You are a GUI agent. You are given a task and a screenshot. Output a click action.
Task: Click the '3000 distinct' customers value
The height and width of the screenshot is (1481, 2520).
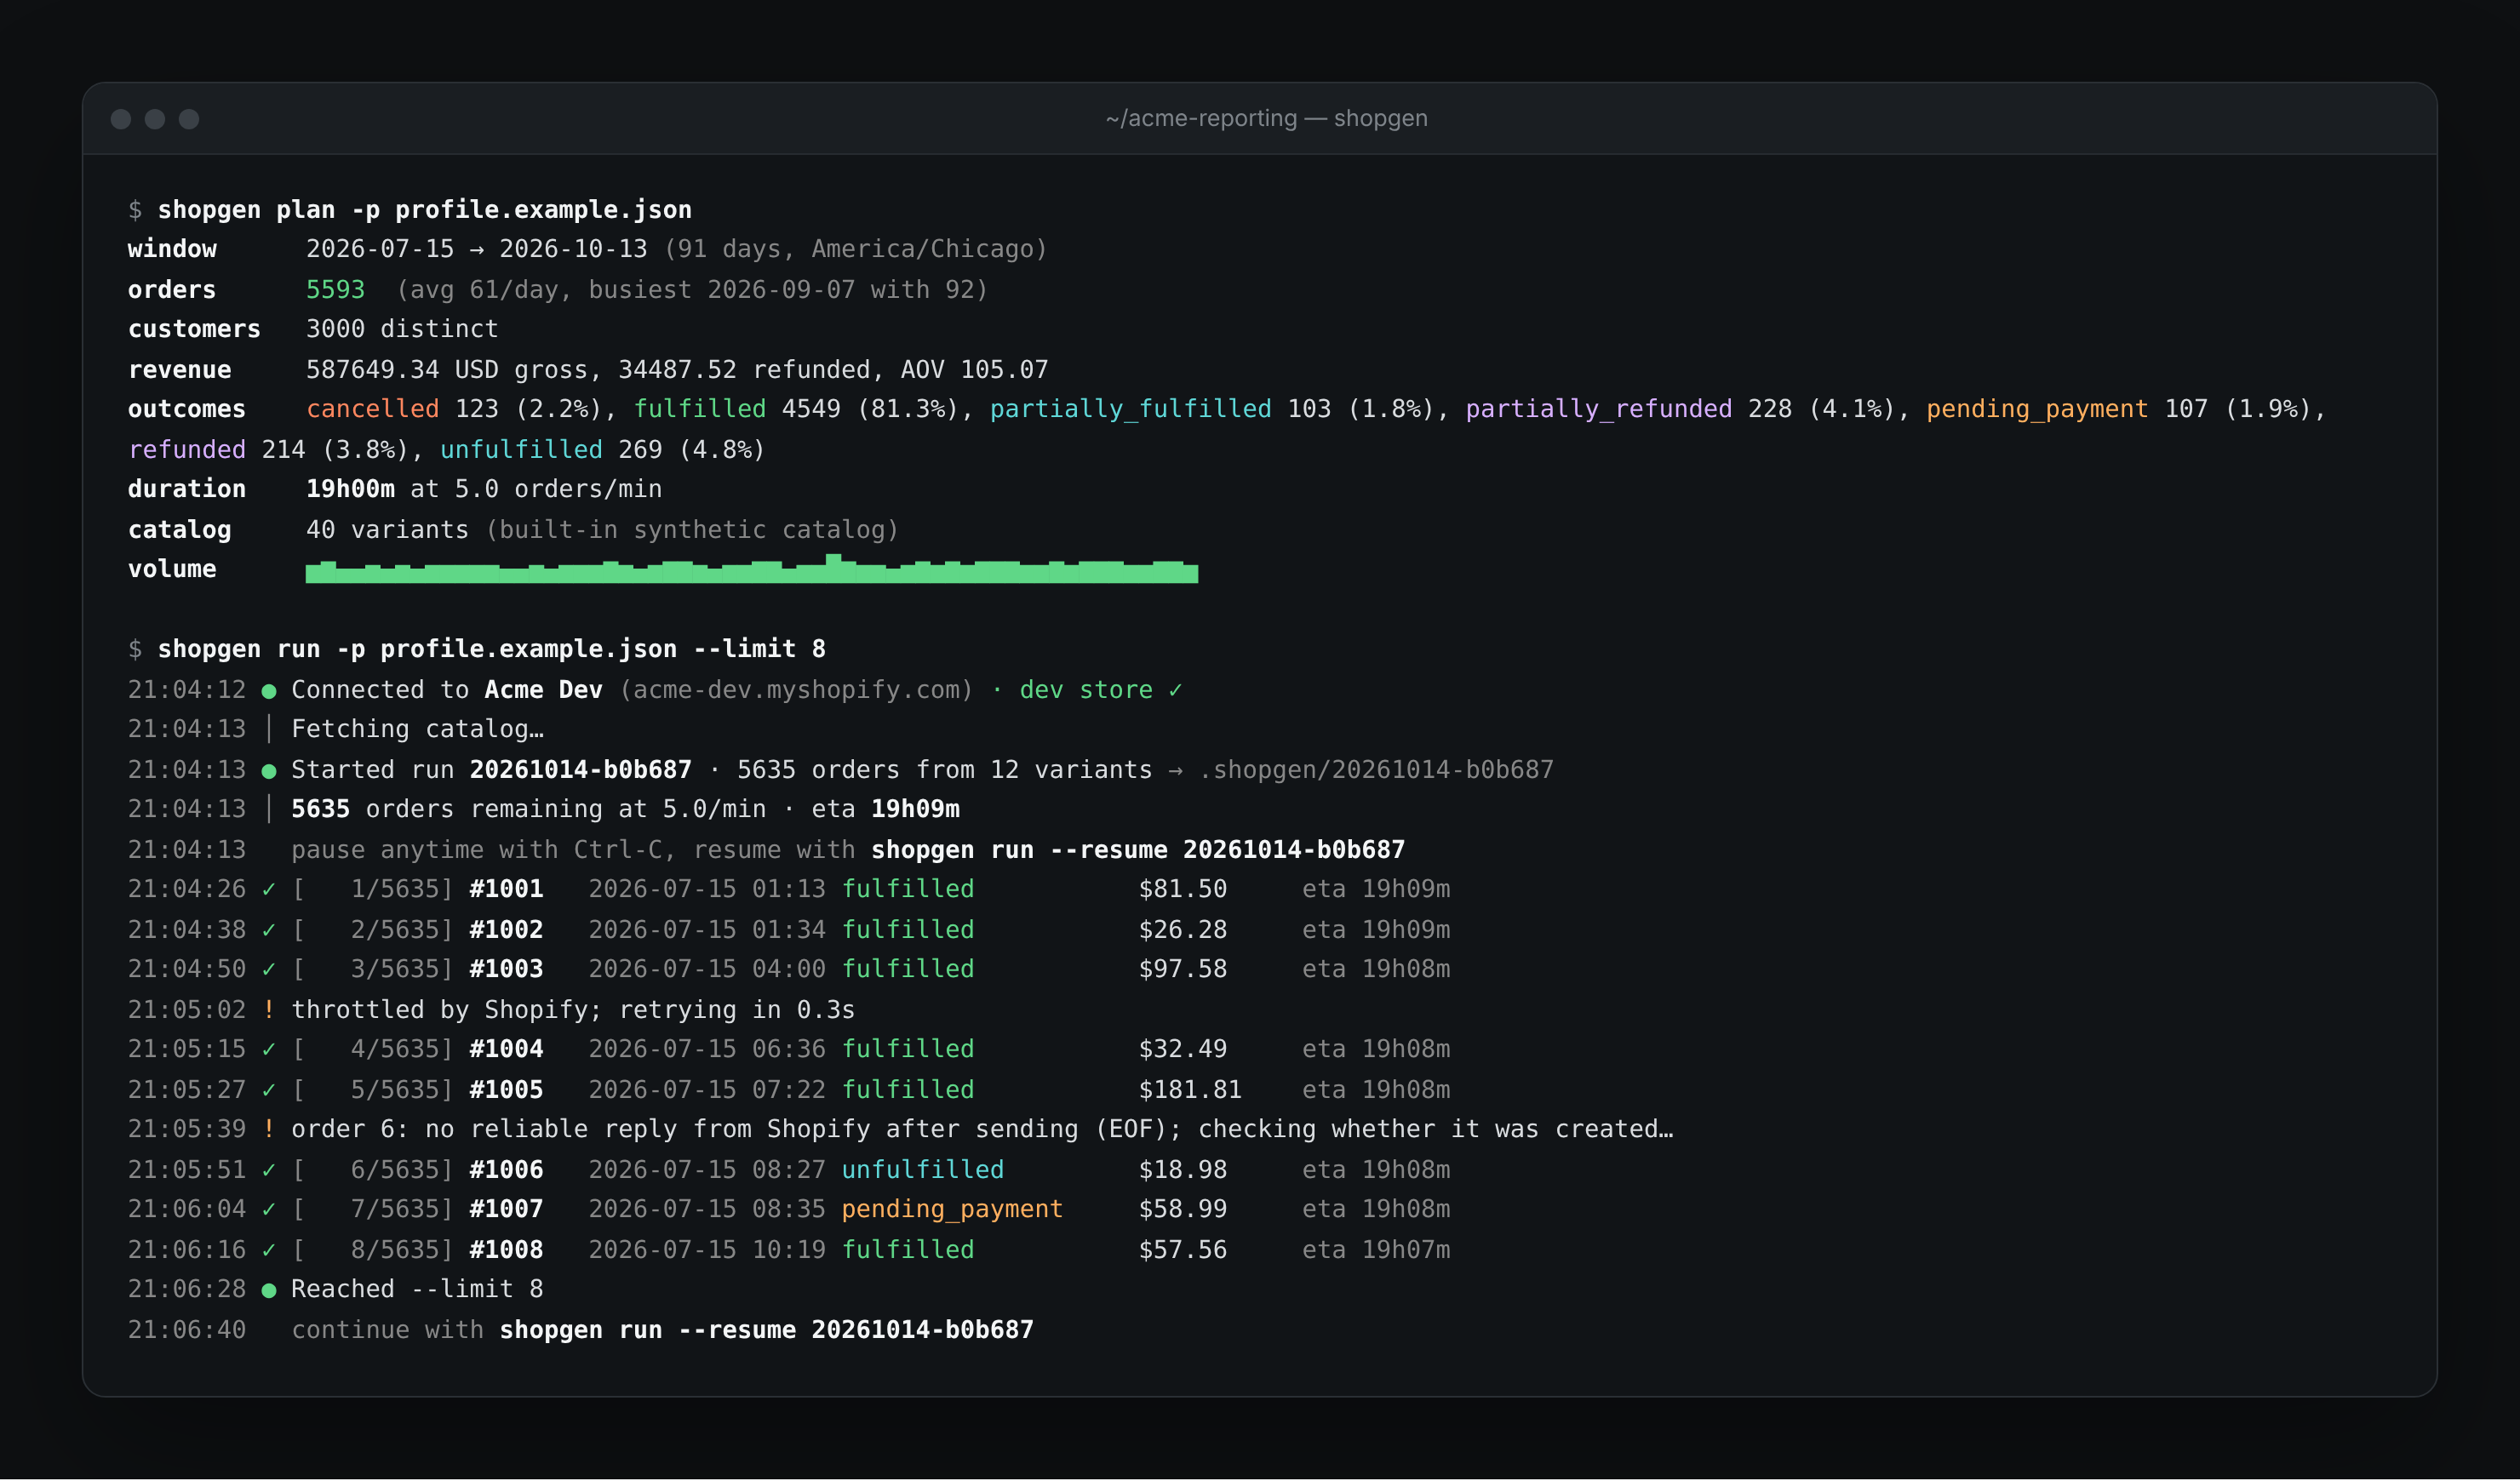point(402,329)
